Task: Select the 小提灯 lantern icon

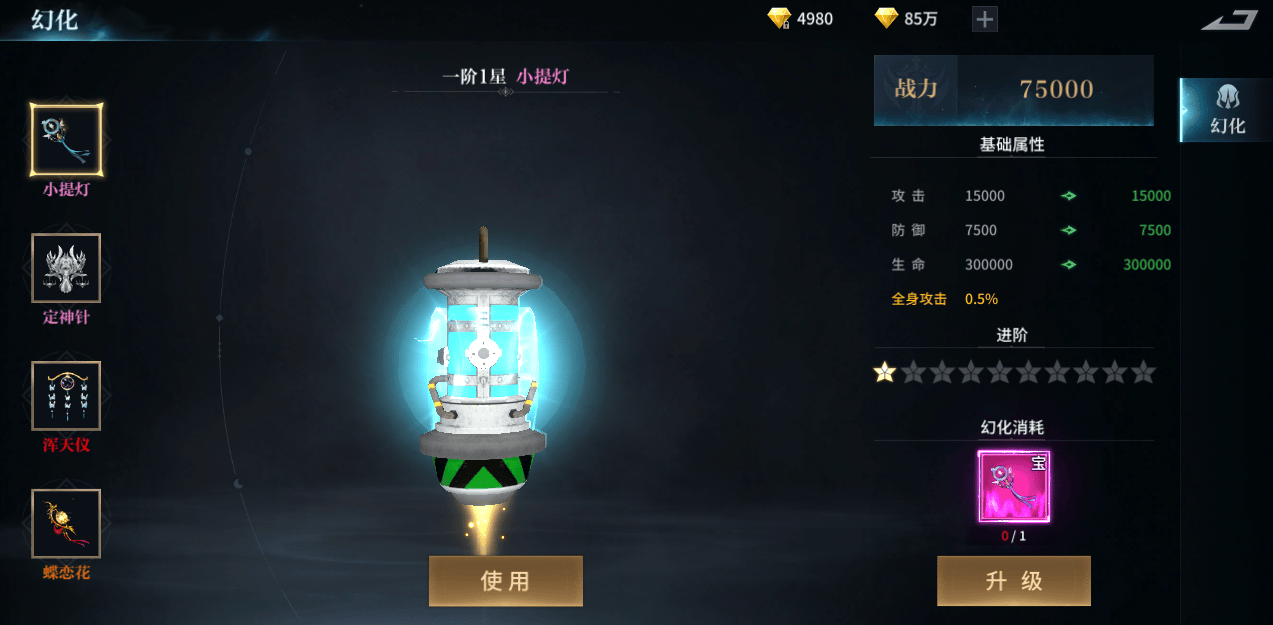Action: click(66, 139)
